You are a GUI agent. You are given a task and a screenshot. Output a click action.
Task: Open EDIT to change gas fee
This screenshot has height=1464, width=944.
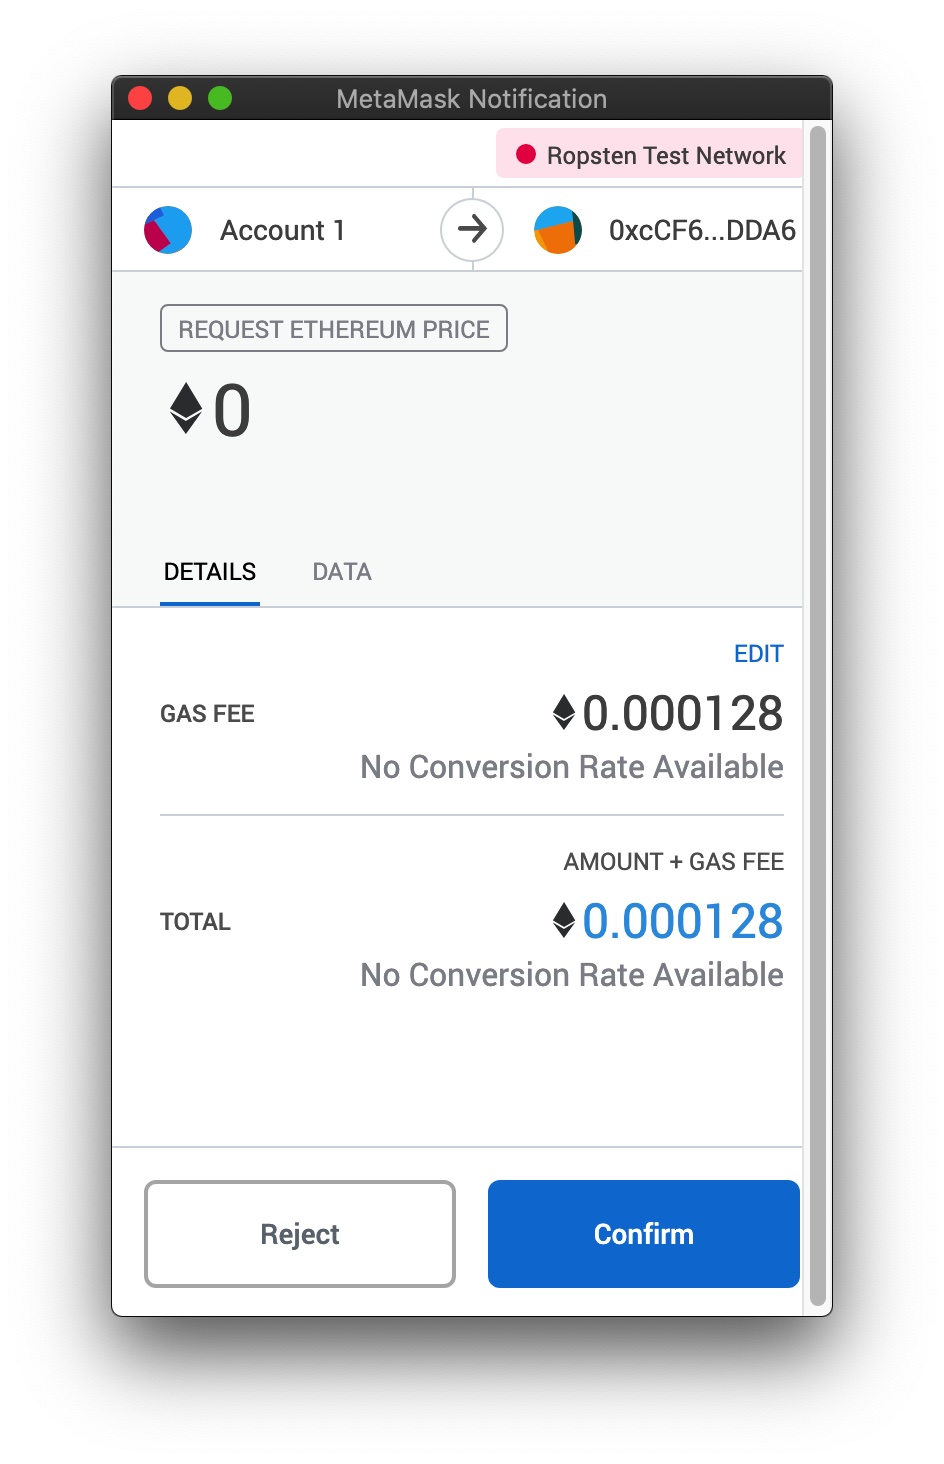point(759,654)
